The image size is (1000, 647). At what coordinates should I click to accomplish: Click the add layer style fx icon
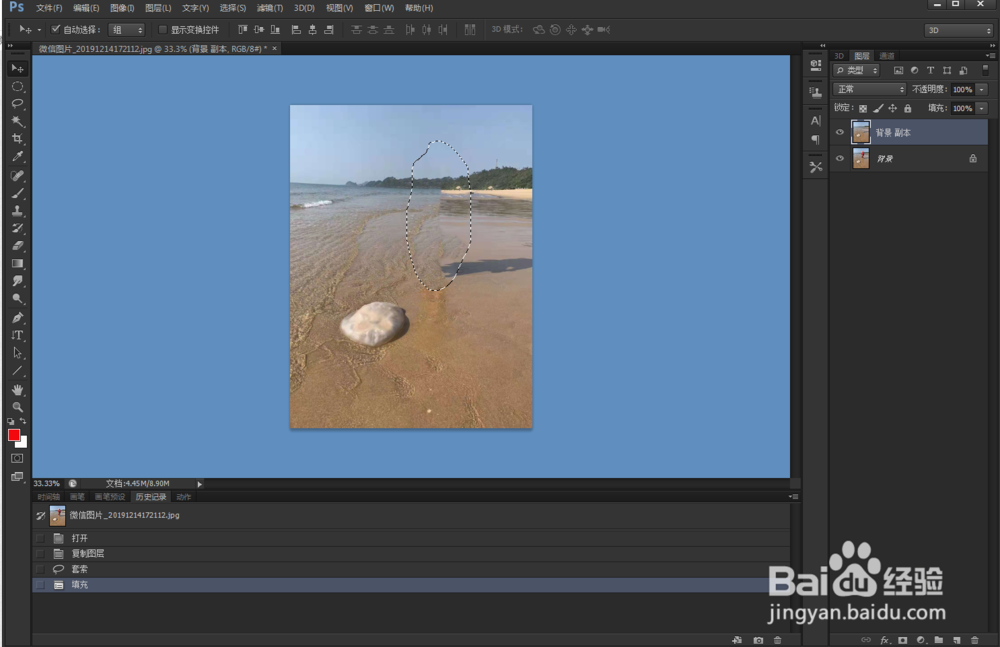coord(885,640)
